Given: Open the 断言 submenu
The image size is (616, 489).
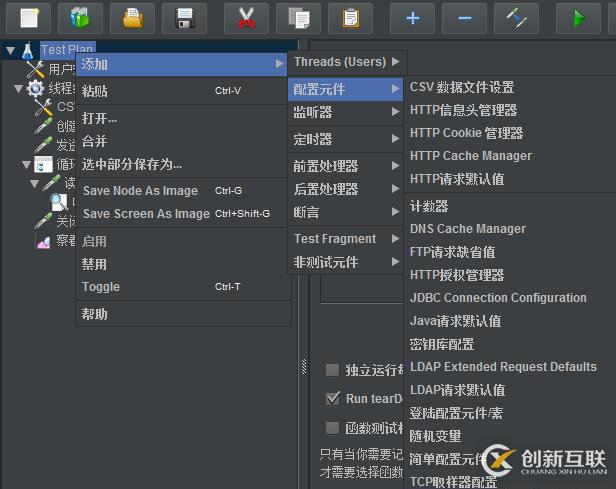Looking at the screenshot, I should [x=346, y=212].
